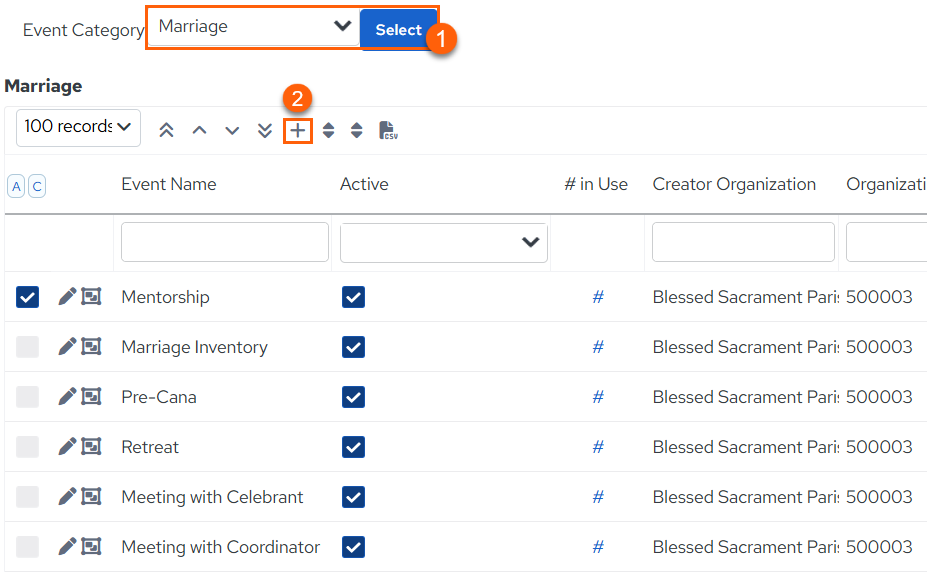Open the Event Category dropdown showing Marriage
The image size is (927, 572).
(253, 27)
